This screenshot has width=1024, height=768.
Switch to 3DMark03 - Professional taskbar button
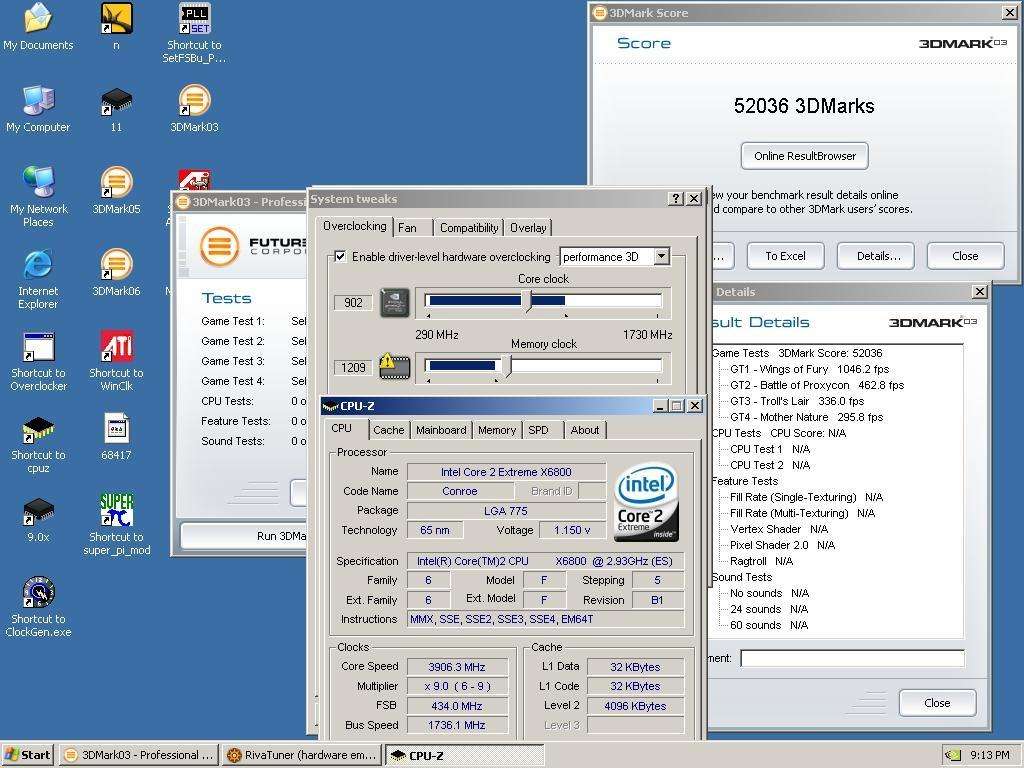138,755
